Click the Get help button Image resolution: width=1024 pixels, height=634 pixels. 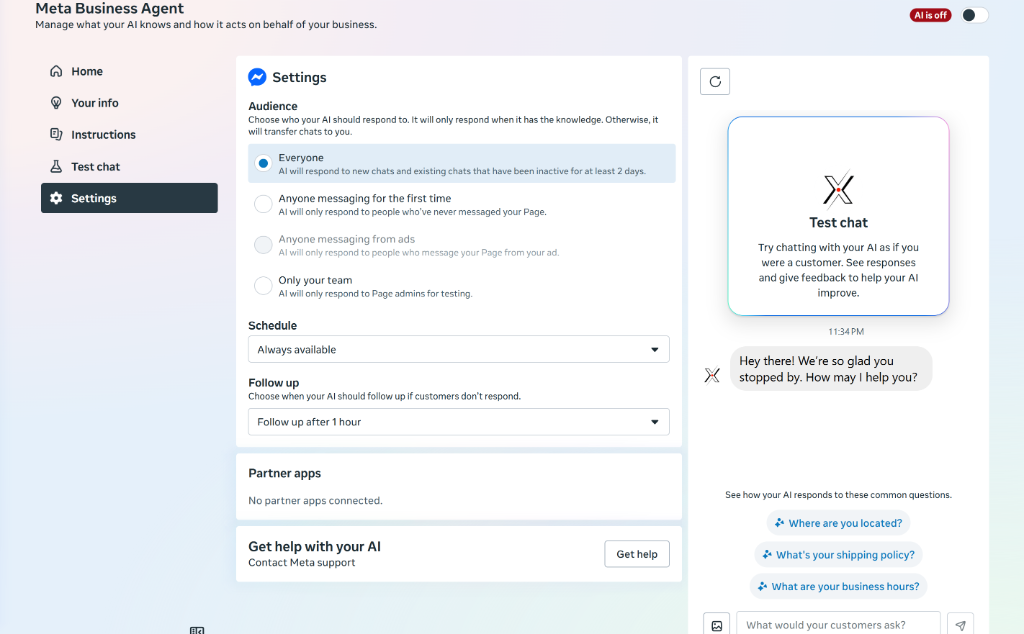point(637,554)
